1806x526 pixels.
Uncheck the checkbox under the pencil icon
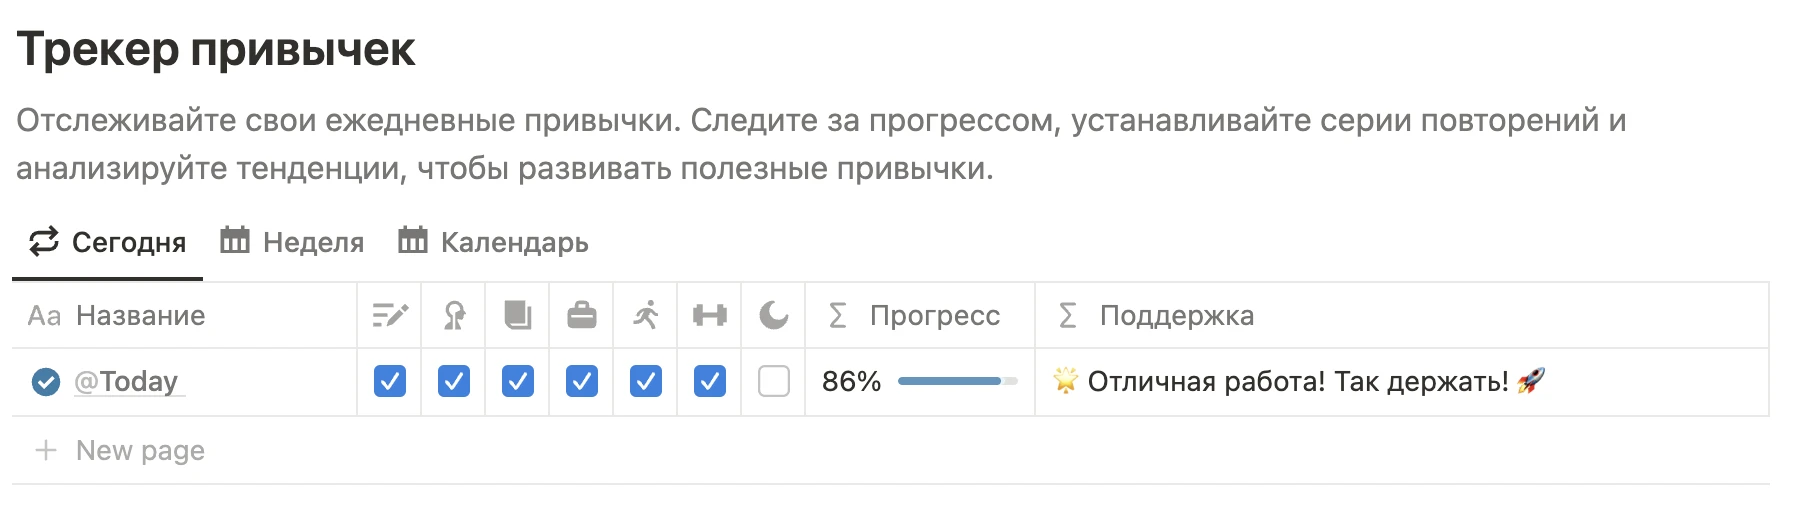click(x=390, y=381)
